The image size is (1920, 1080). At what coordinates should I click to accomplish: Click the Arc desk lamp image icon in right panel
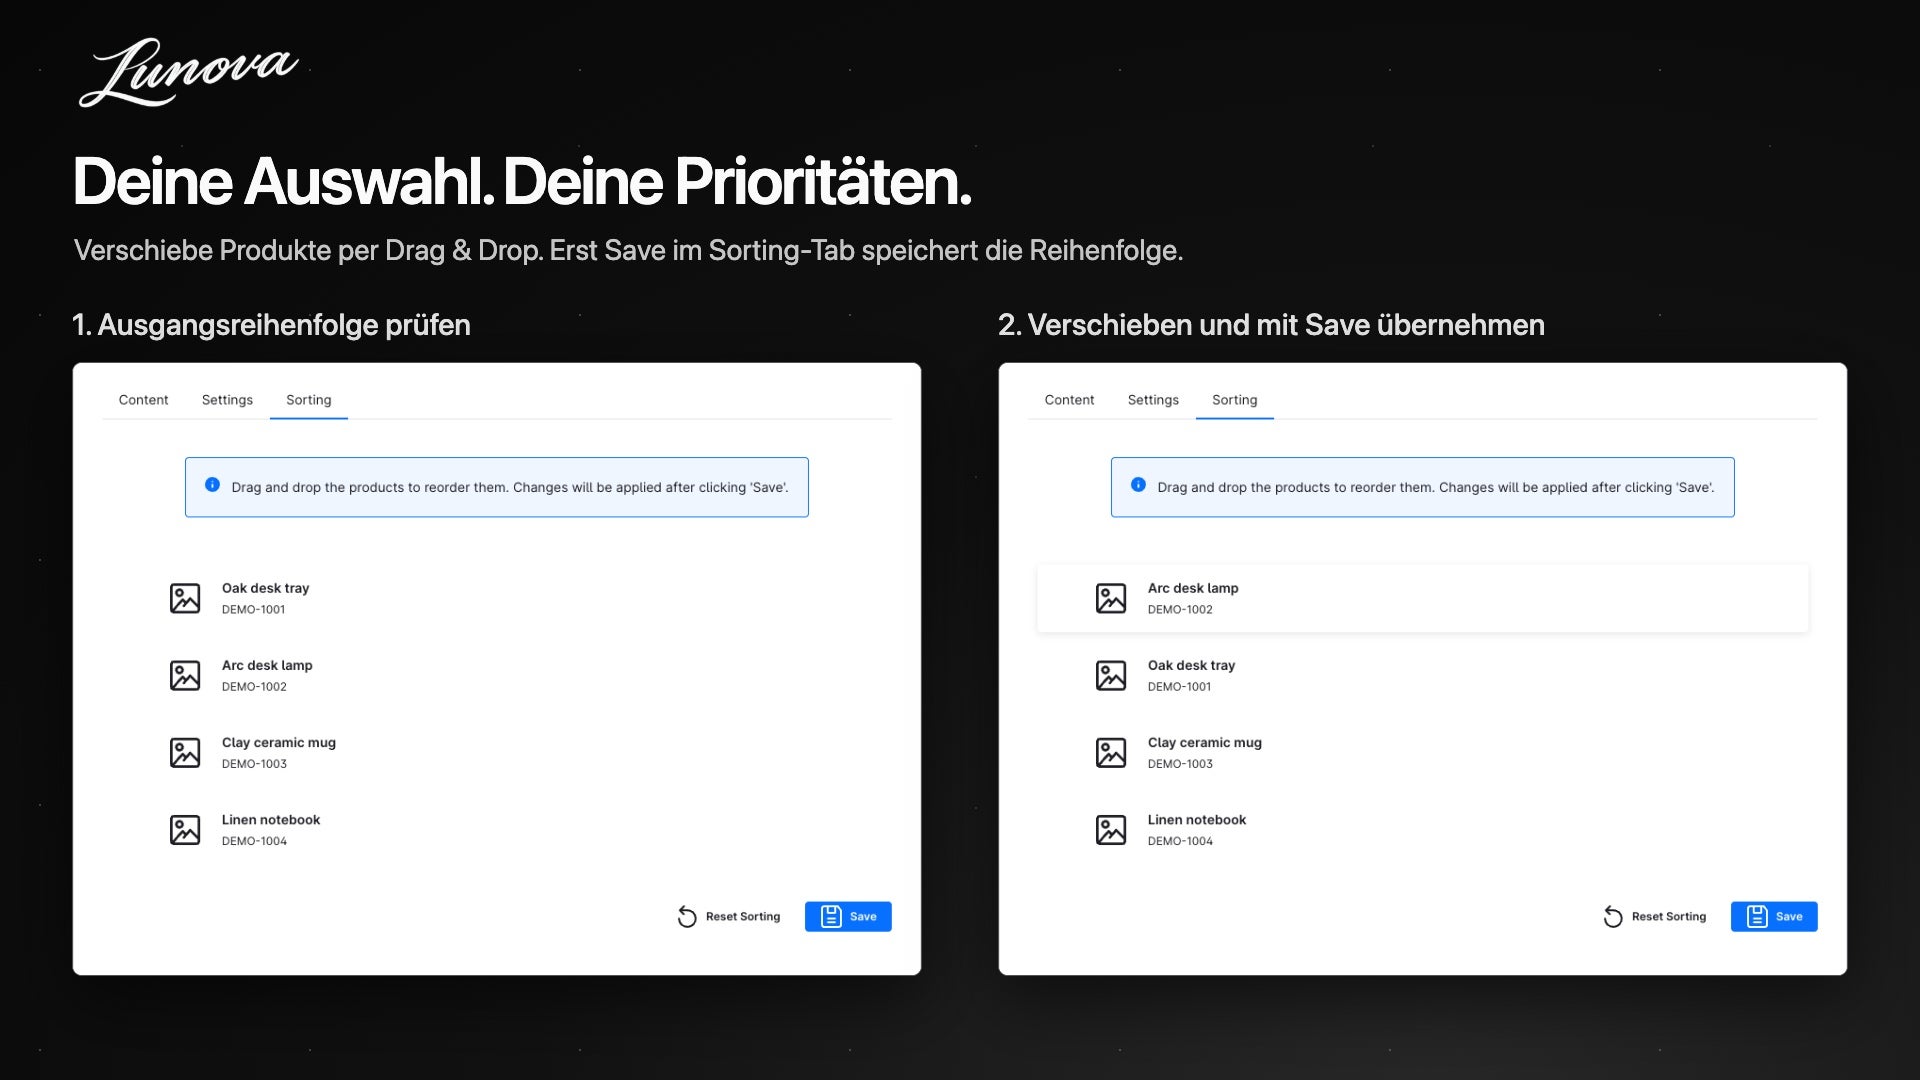tap(1111, 598)
